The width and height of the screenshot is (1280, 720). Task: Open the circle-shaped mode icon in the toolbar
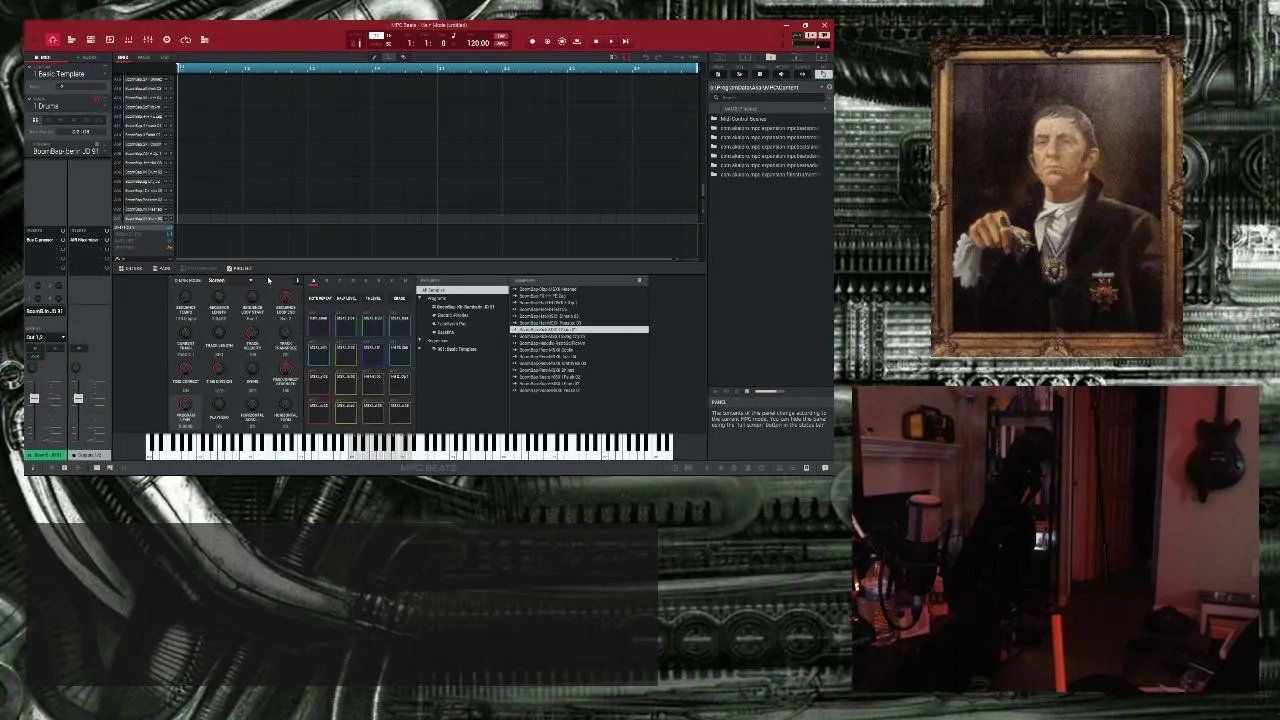tap(167, 40)
